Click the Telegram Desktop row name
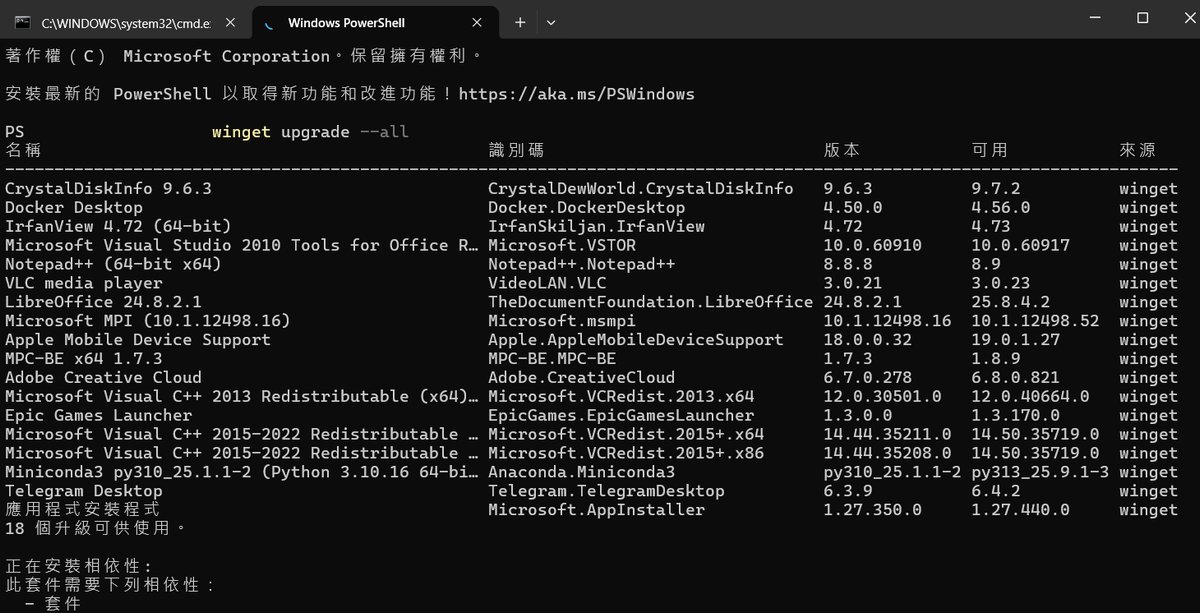This screenshot has height=613, width=1200. (83, 491)
